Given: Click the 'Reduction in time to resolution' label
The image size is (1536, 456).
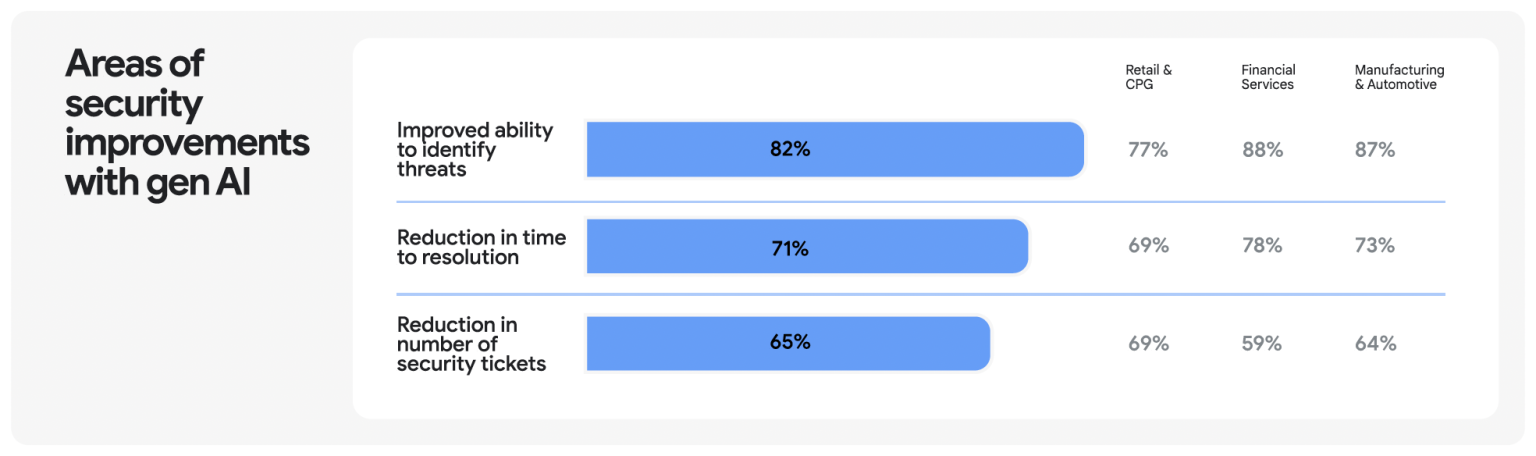Looking at the screenshot, I should (x=481, y=247).
